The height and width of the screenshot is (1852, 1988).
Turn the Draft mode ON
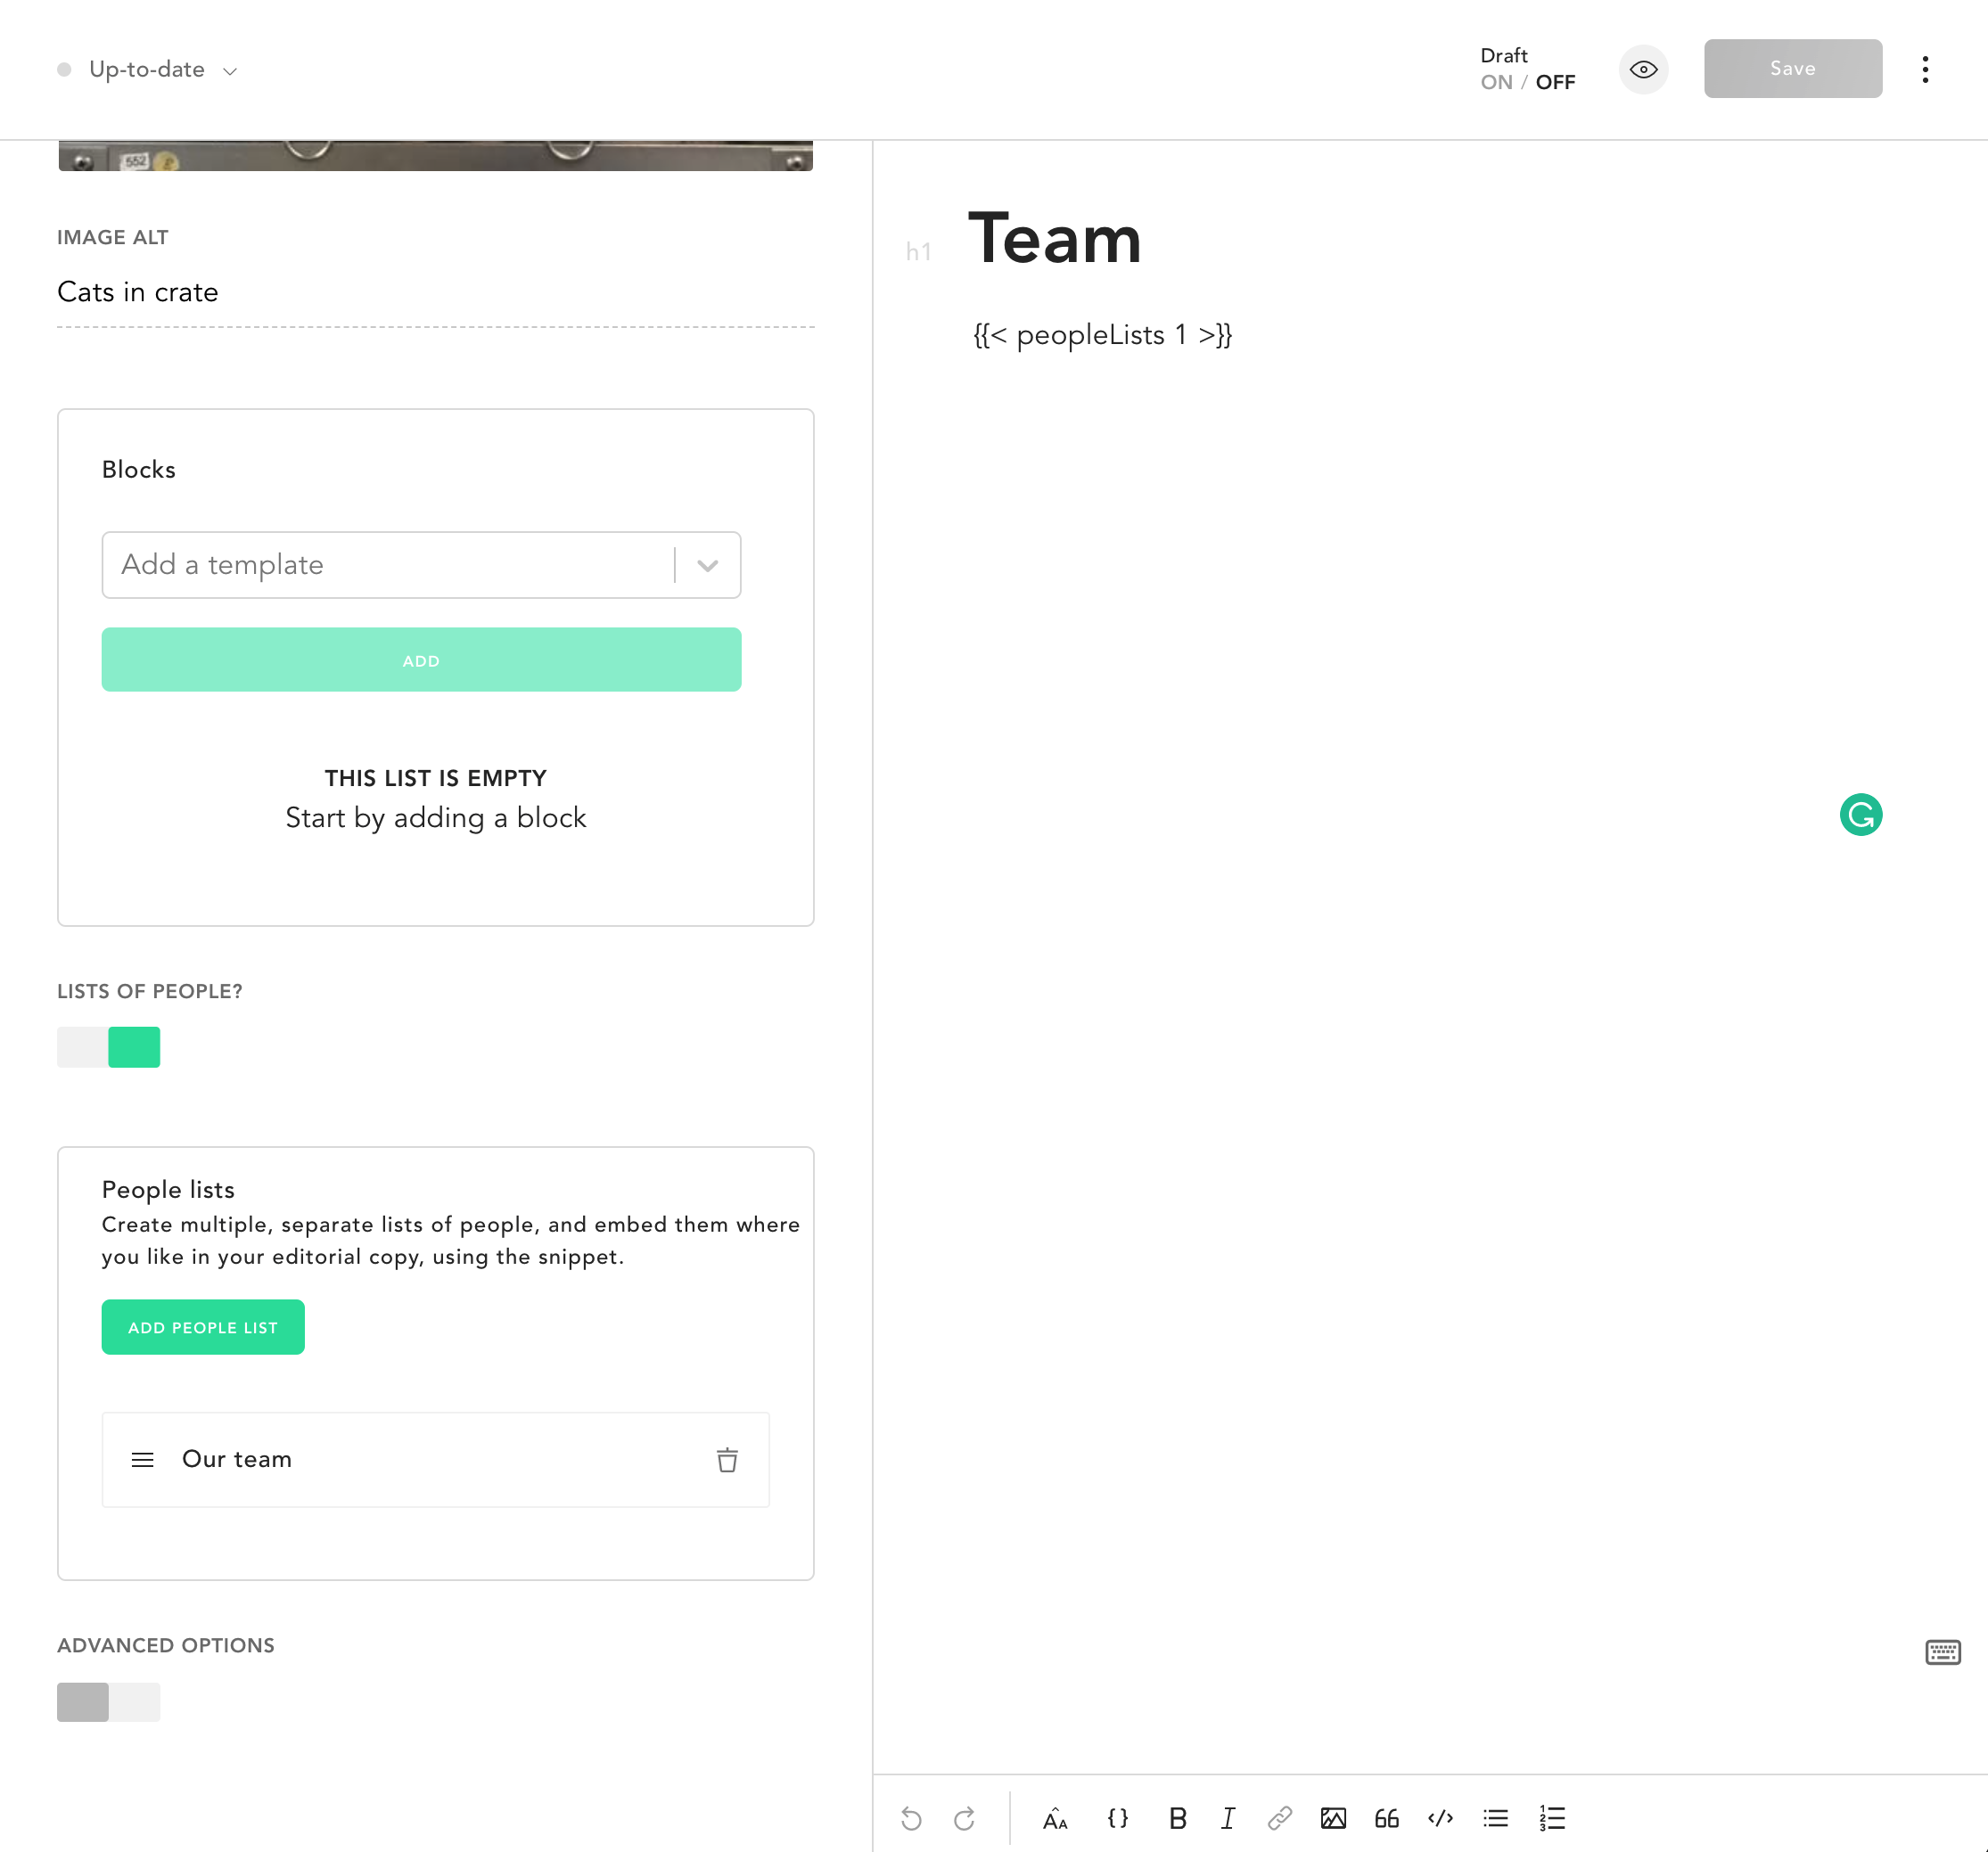1496,83
